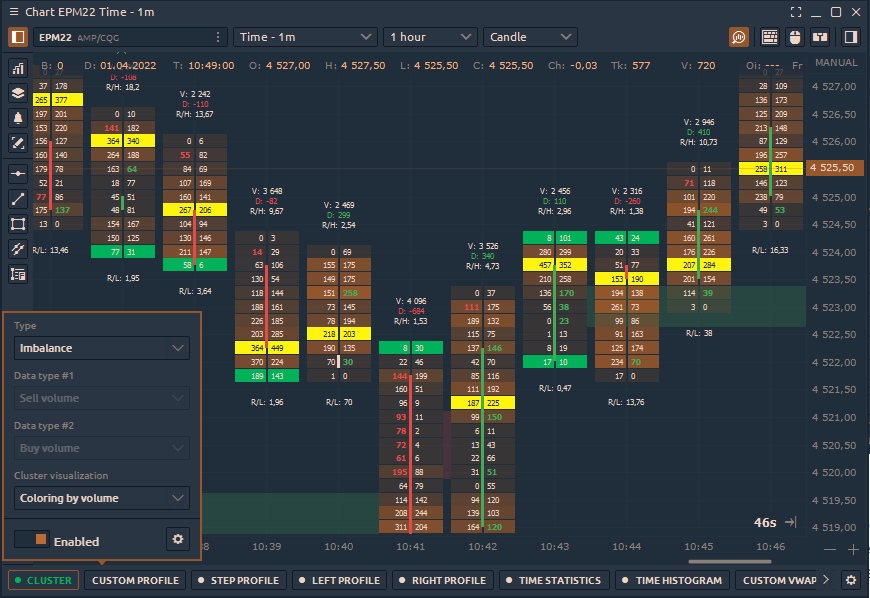
Task: Expand the Coloring by volume dropdown
Action: [x=103, y=498]
